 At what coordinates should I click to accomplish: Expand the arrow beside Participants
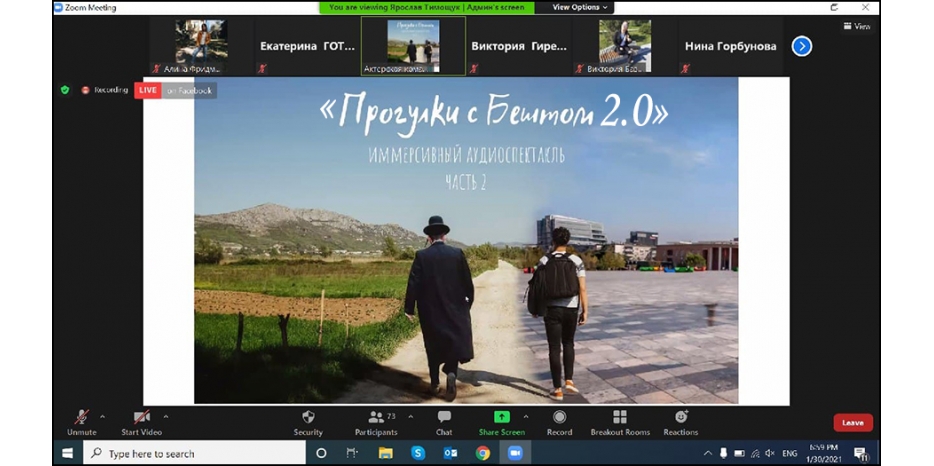[410, 417]
